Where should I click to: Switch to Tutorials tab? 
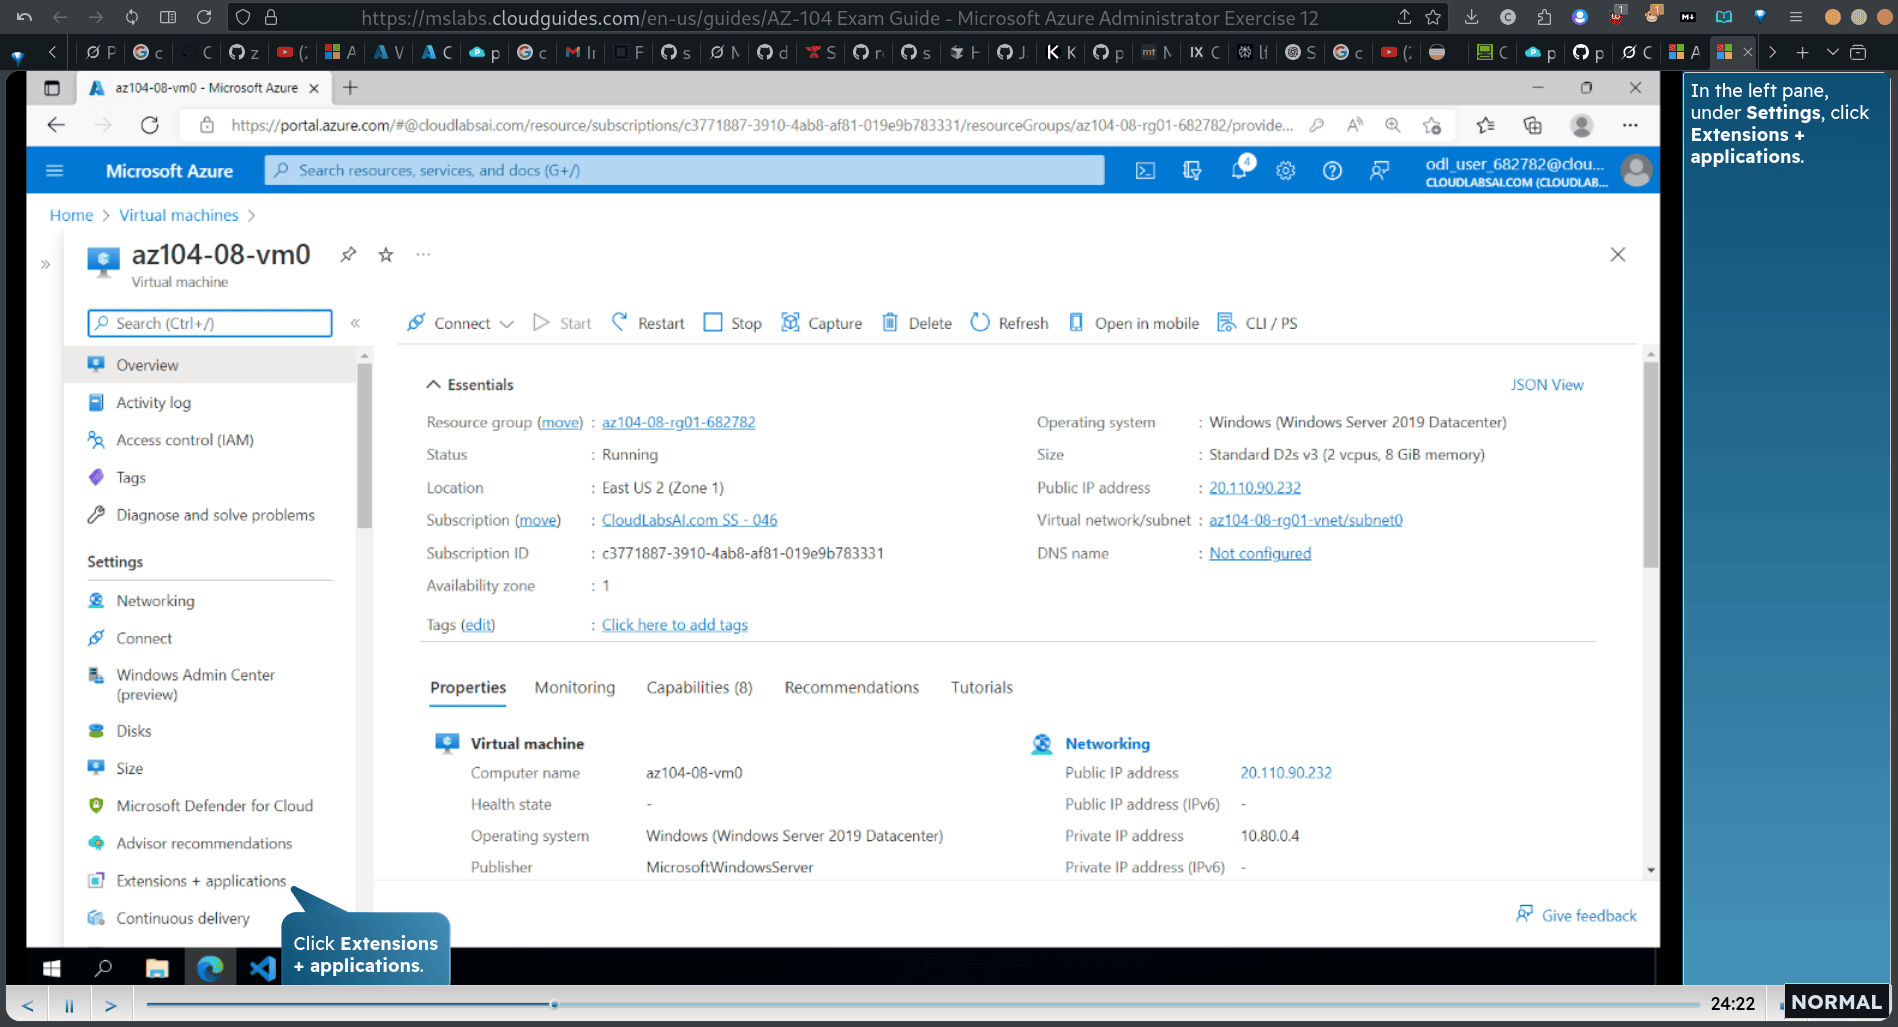click(x=981, y=688)
